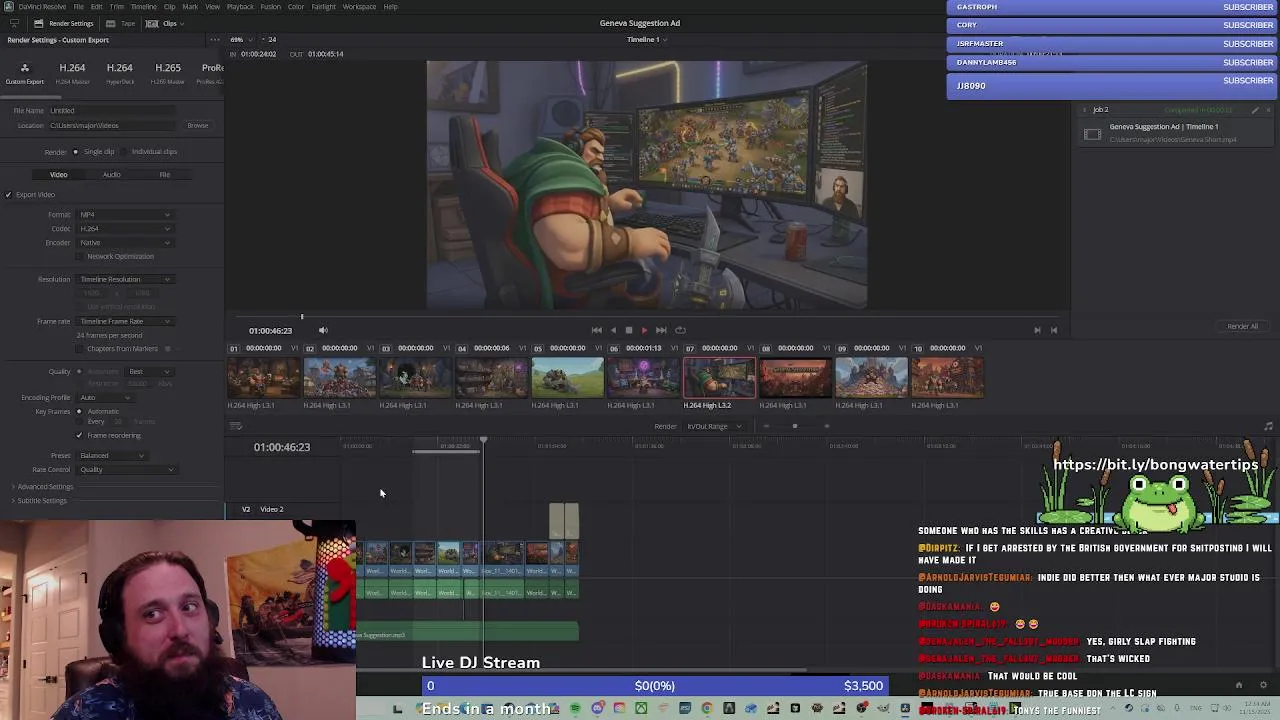Toggle the Frame reordering checkbox
The image size is (1280, 720).
[79, 436]
